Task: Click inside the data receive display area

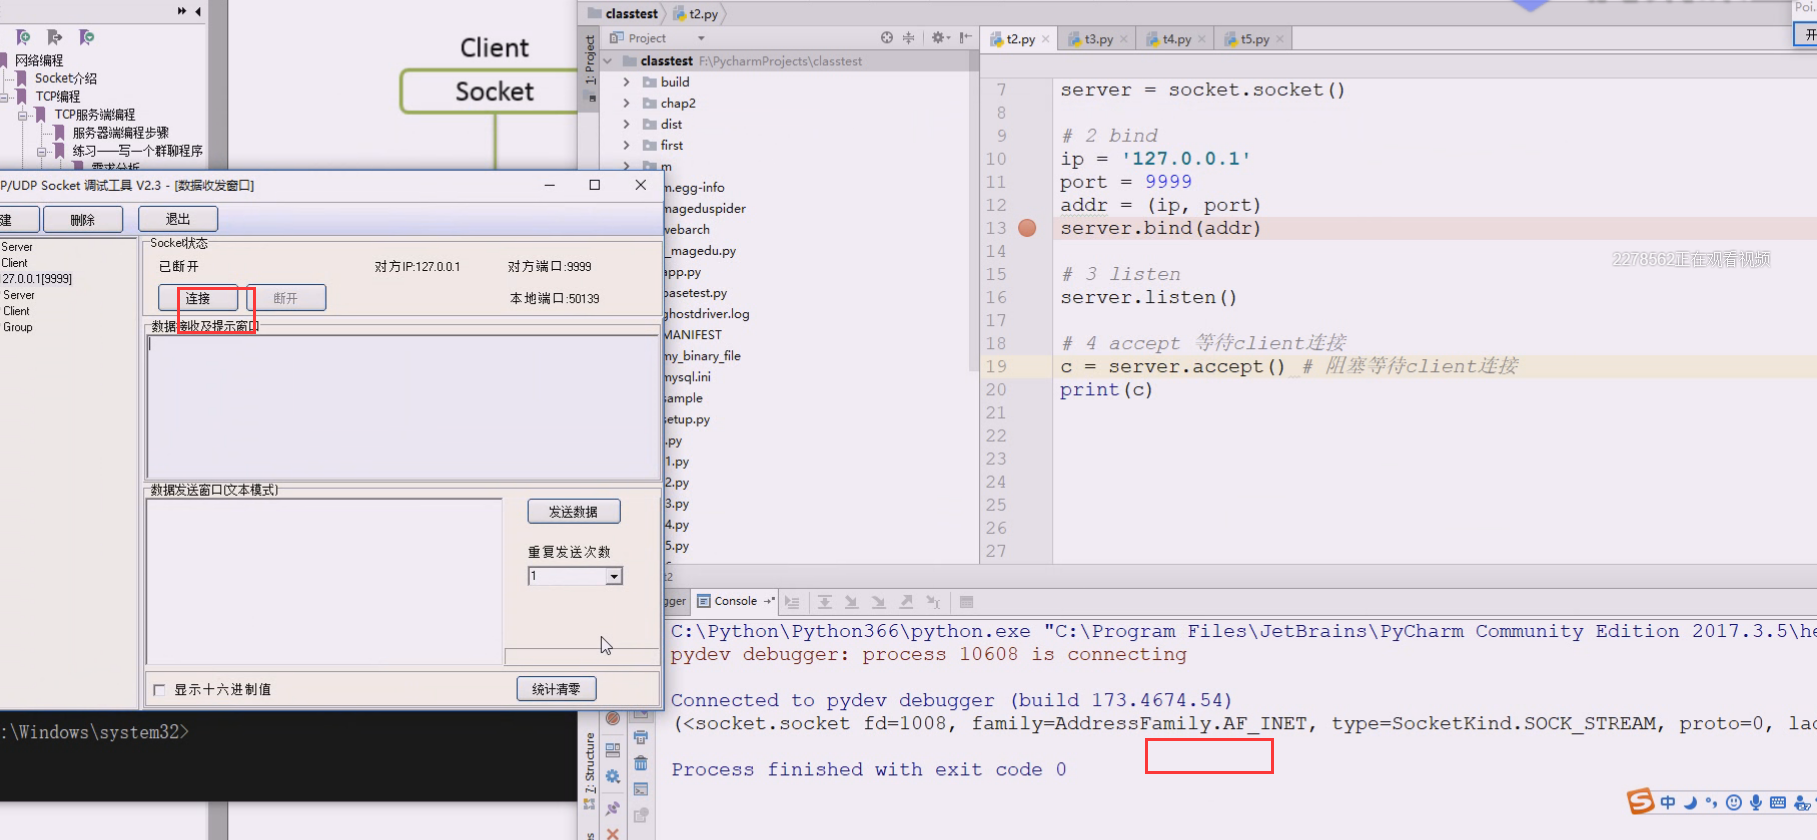Action: pos(402,407)
